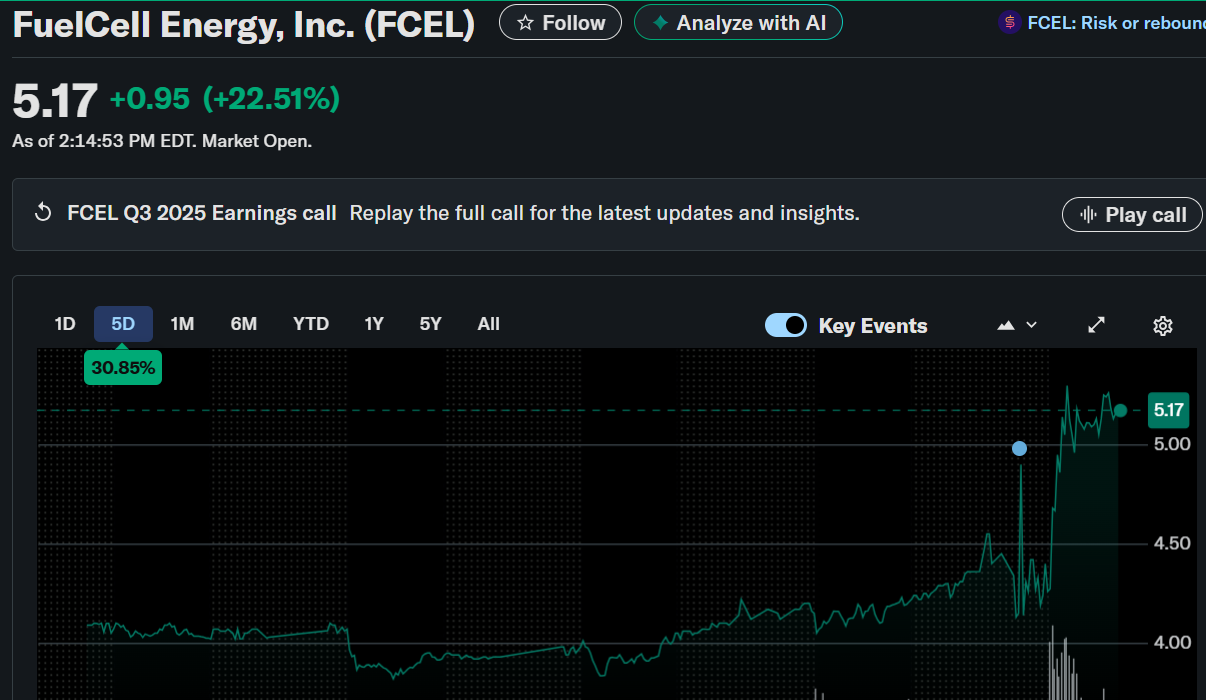
Task: Select the 5D chart range
Action: click(123, 324)
